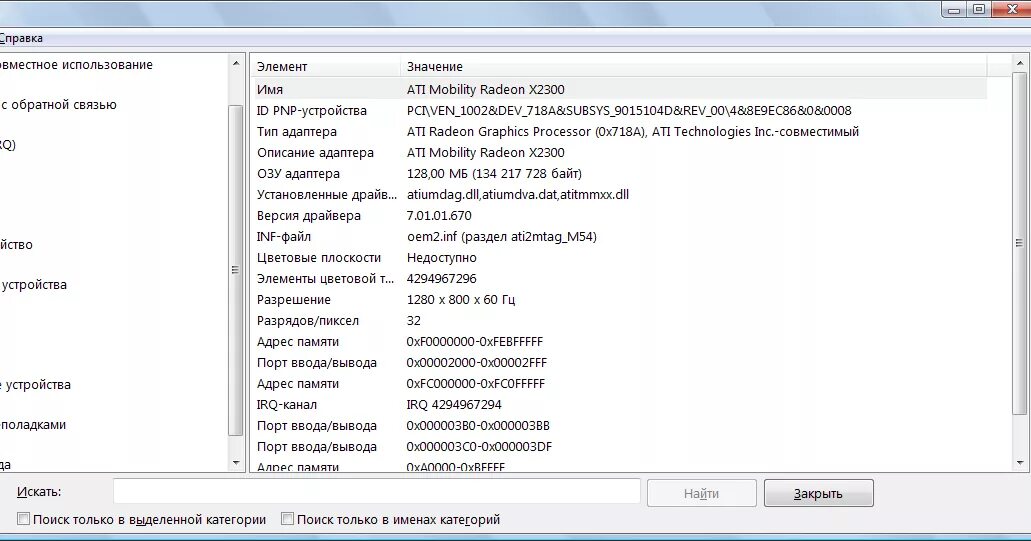Enable Поиск только в выделенной категории checkbox
The width and height of the screenshot is (1031, 541).
point(24,519)
